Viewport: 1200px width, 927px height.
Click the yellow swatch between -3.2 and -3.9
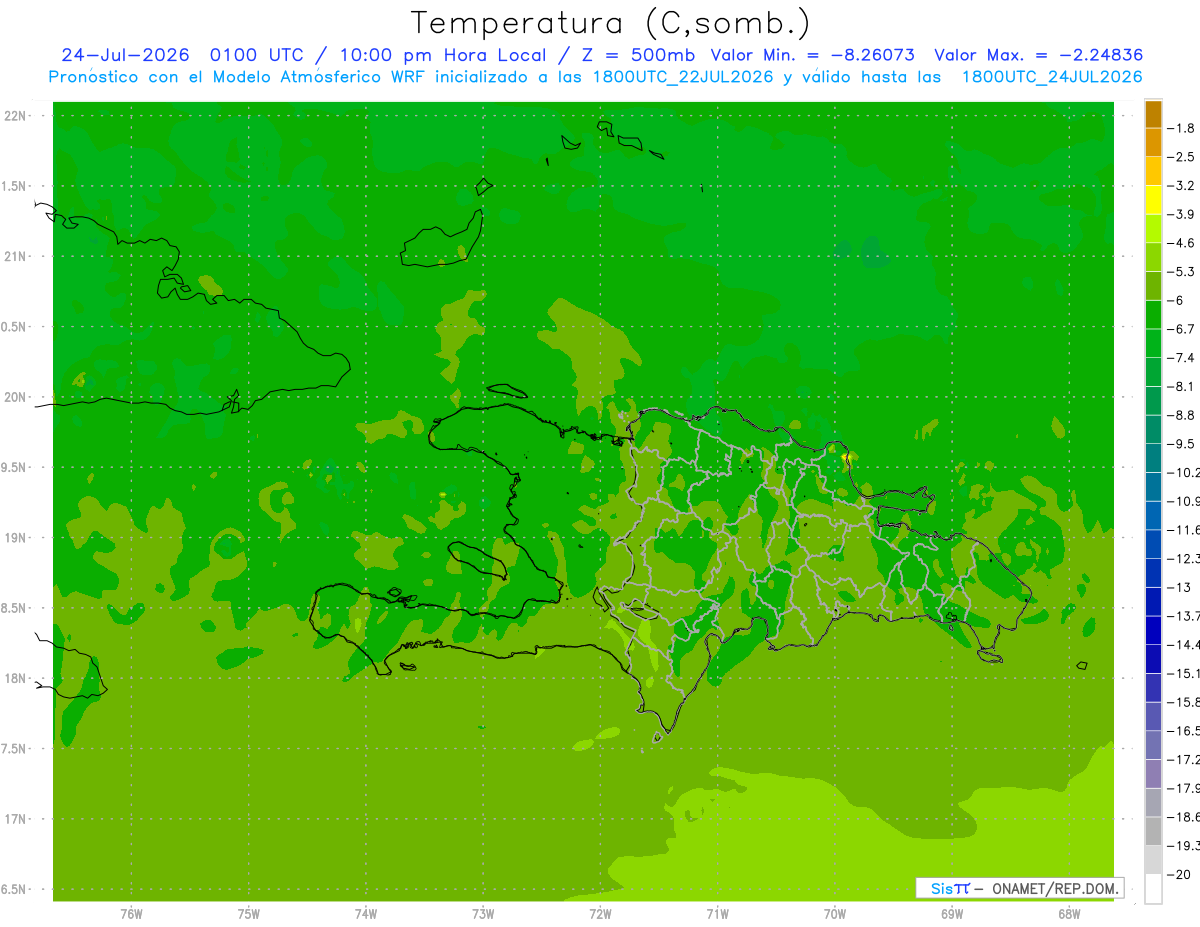pos(1153,200)
